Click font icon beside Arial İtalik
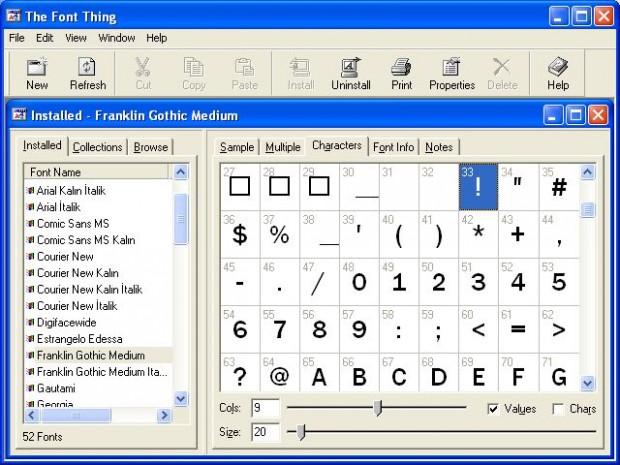The height and width of the screenshot is (465, 620). pos(30,207)
